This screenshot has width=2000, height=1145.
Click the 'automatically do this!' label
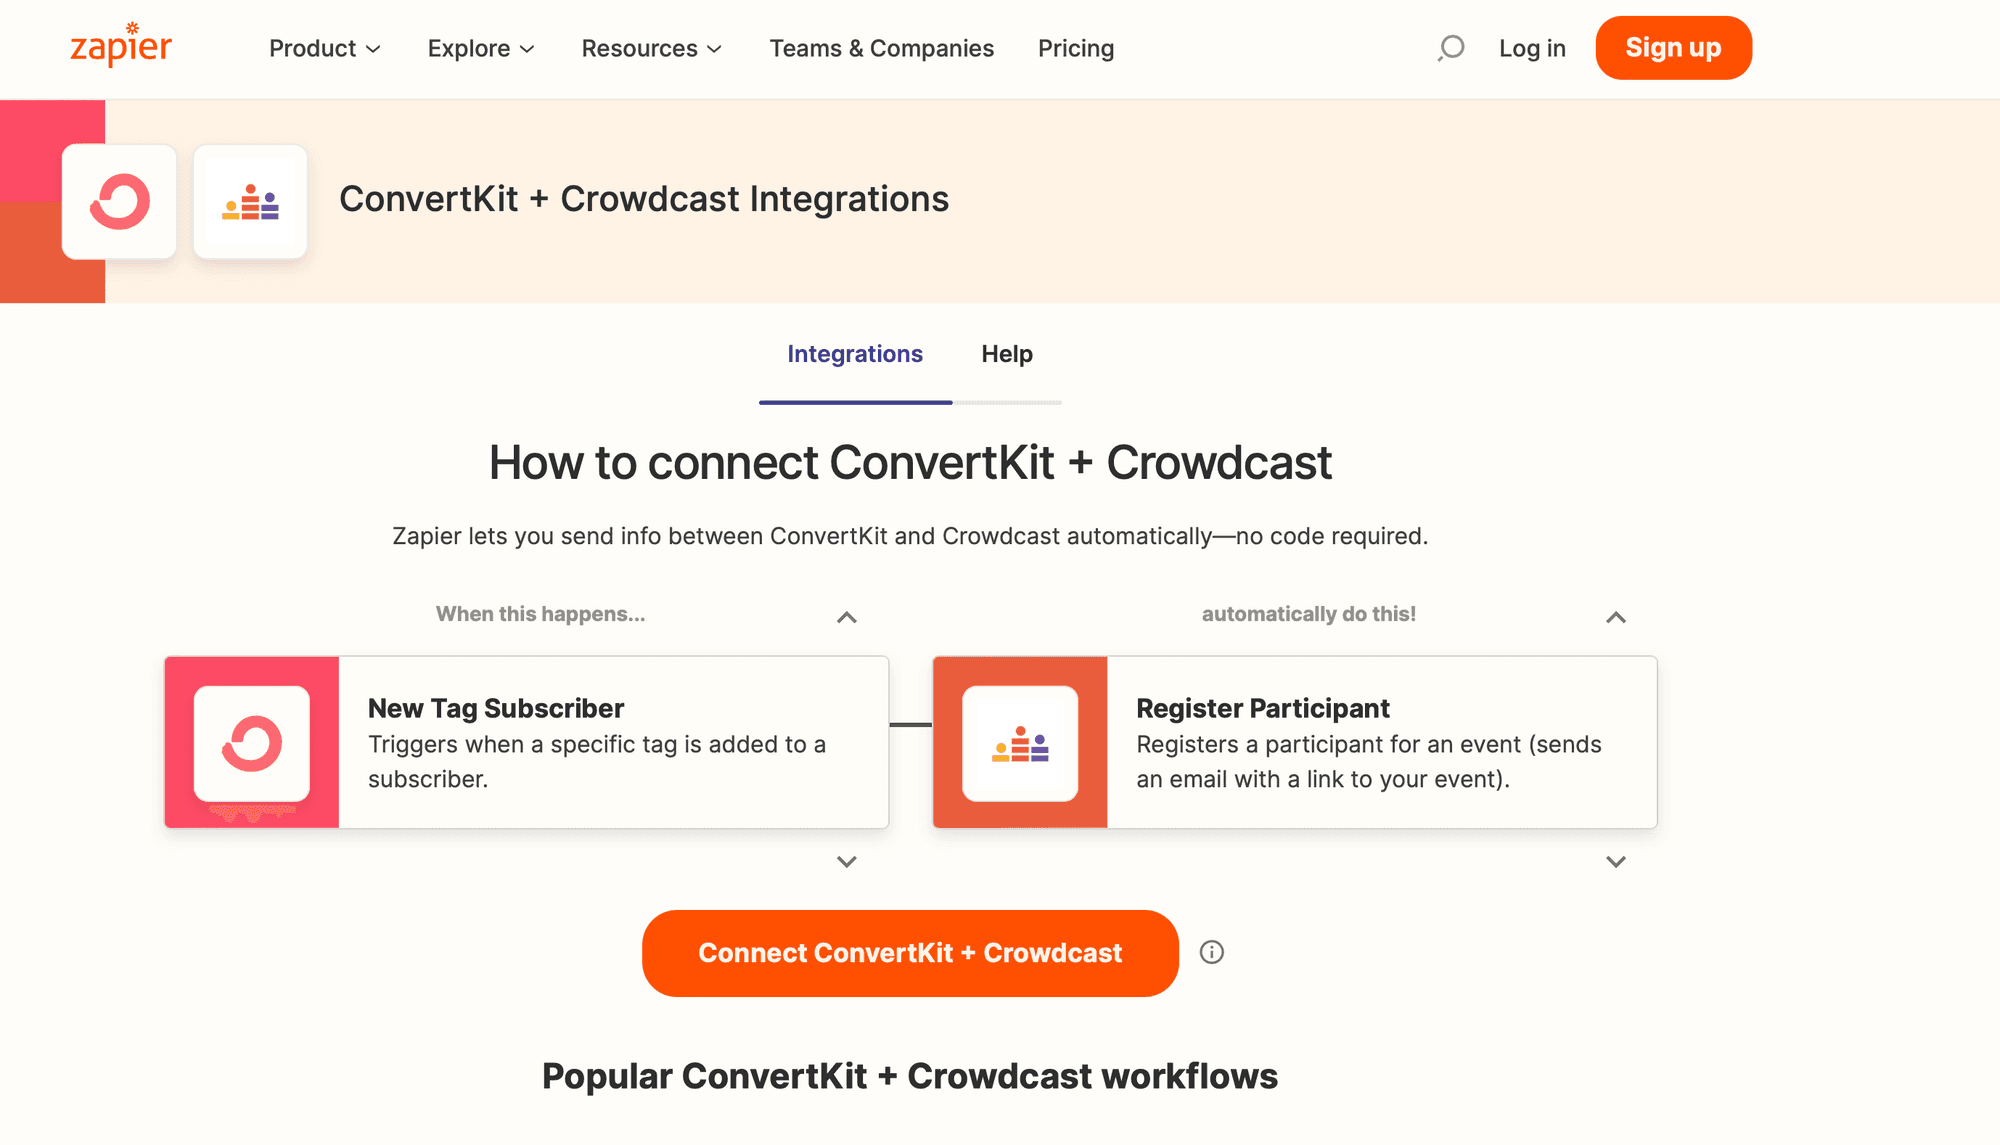tap(1309, 614)
